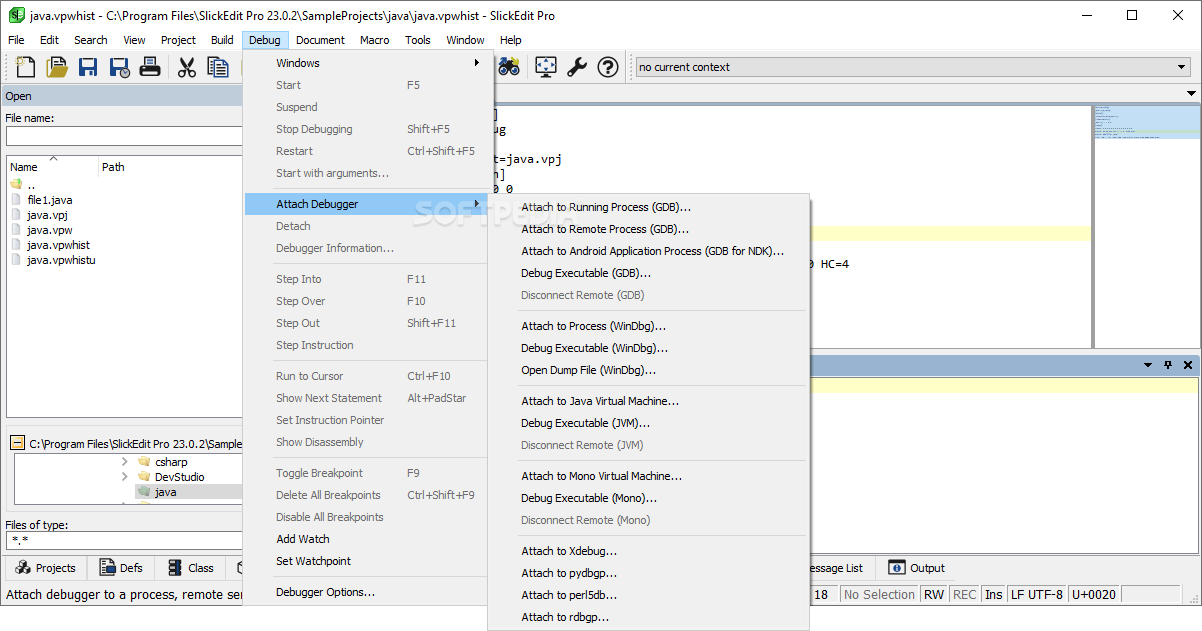The width and height of the screenshot is (1202, 631).
Task: Switch to the Class tab
Action: 190,568
